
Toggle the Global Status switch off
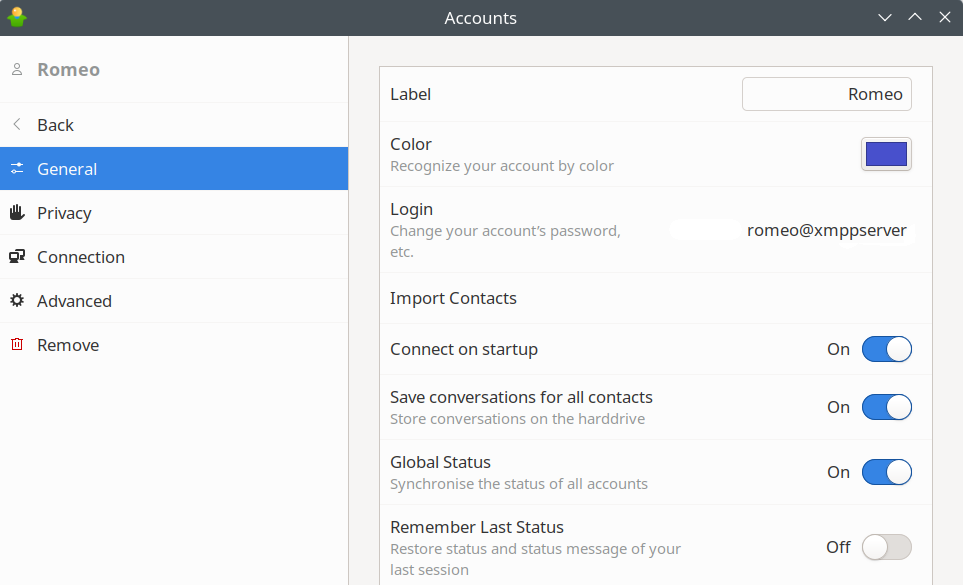(886, 472)
